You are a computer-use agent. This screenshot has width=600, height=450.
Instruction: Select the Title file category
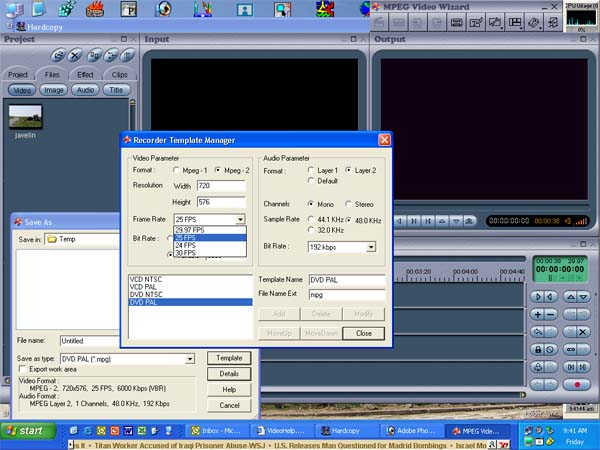116,90
